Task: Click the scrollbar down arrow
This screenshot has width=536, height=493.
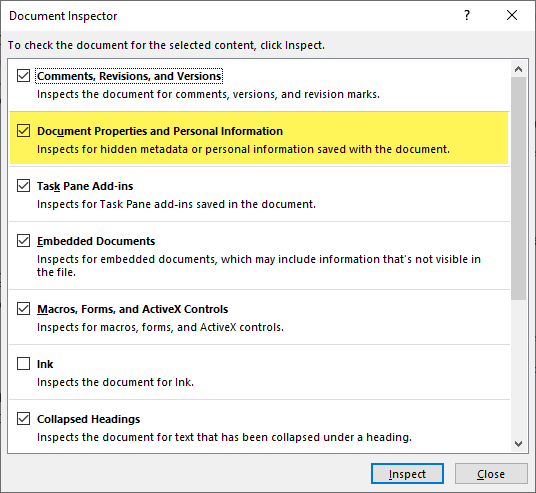Action: coord(518,444)
